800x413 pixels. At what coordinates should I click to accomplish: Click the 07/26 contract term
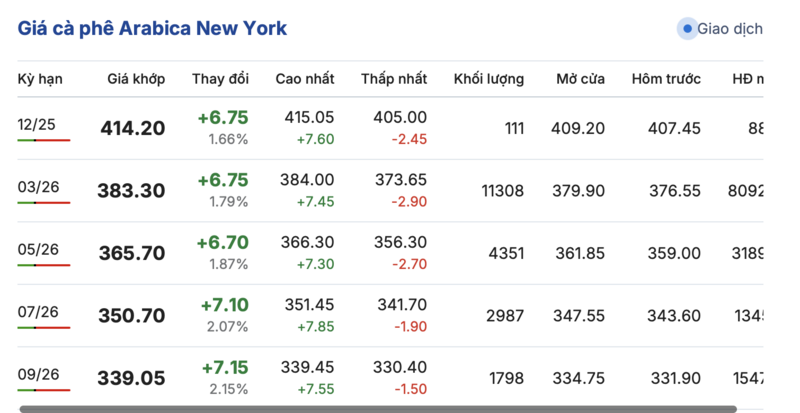39,311
